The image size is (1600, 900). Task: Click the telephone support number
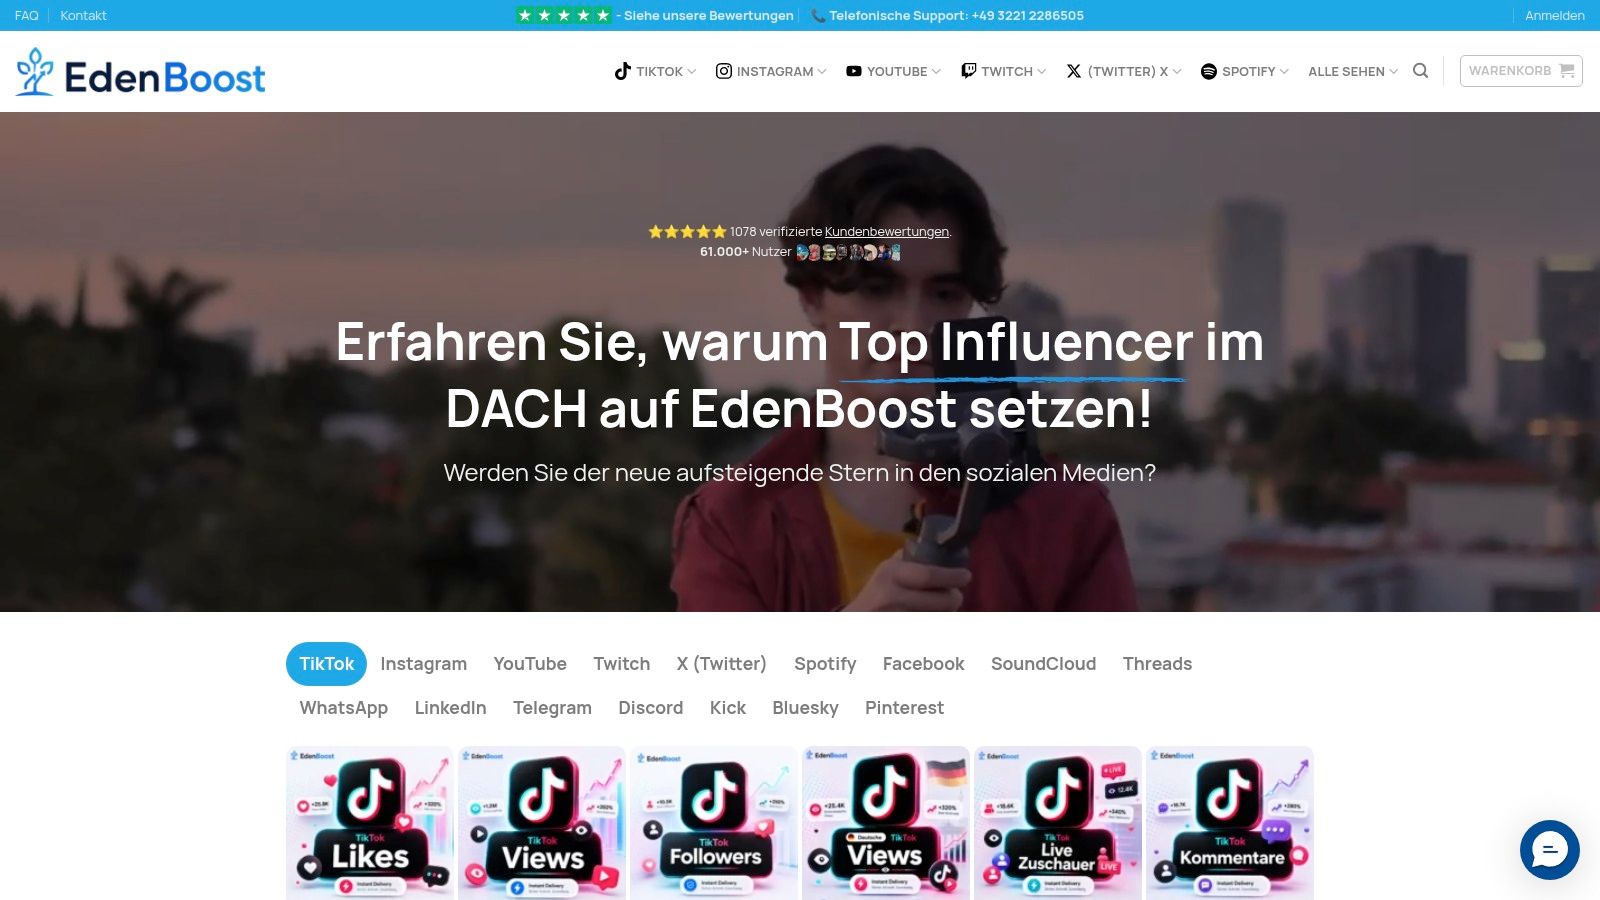point(1027,15)
